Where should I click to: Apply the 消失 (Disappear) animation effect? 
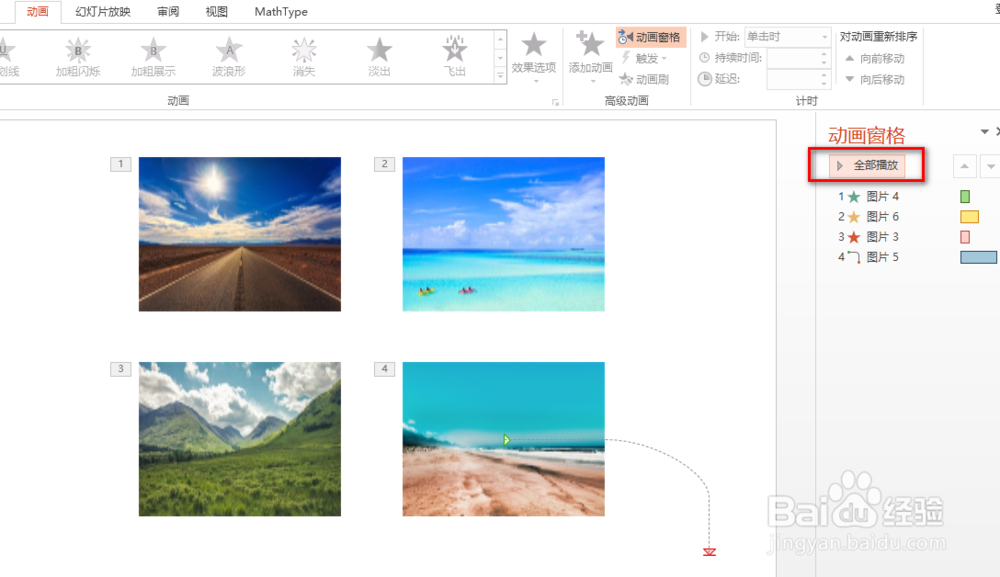point(302,57)
